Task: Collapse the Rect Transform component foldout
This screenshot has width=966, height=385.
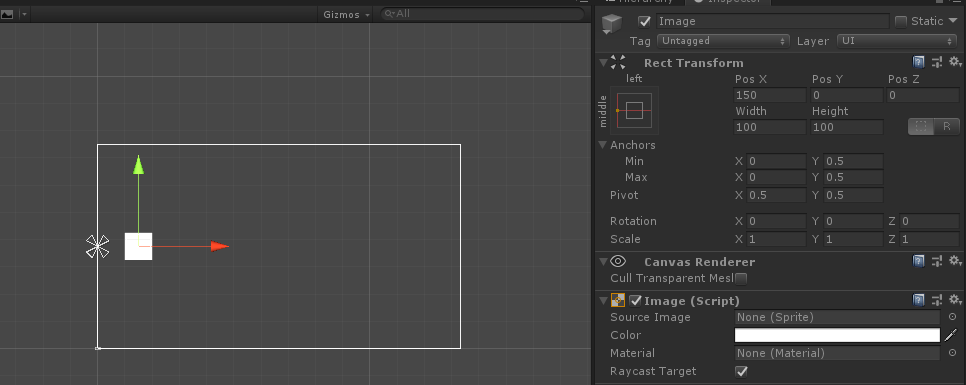Action: 602,63
